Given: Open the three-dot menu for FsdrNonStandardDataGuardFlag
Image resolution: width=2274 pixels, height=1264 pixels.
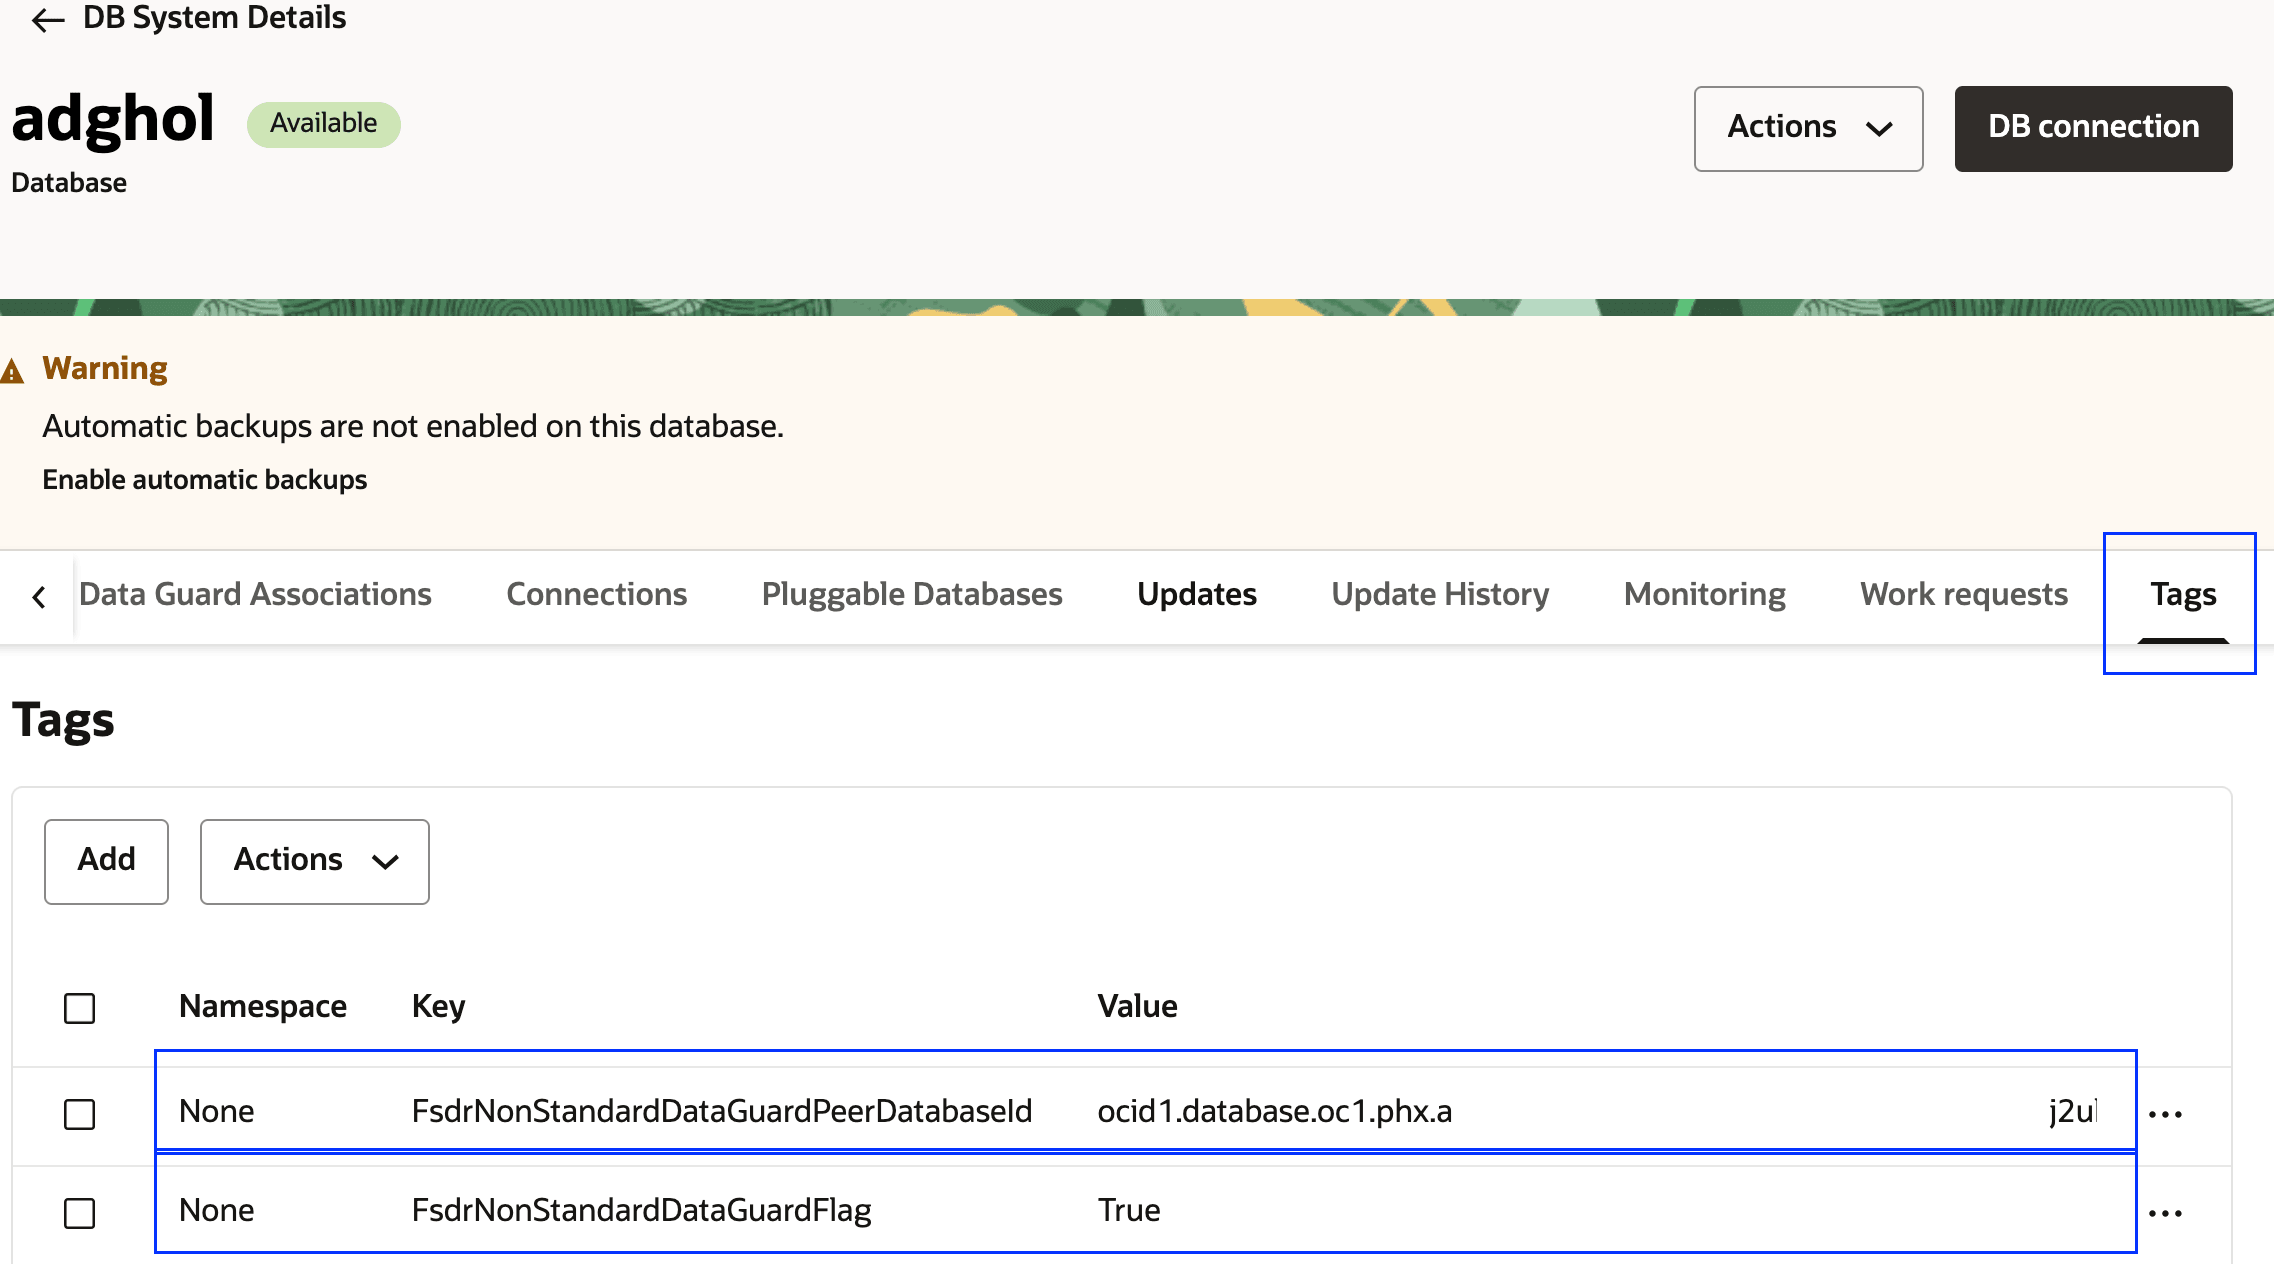Looking at the screenshot, I should coord(2166,1212).
